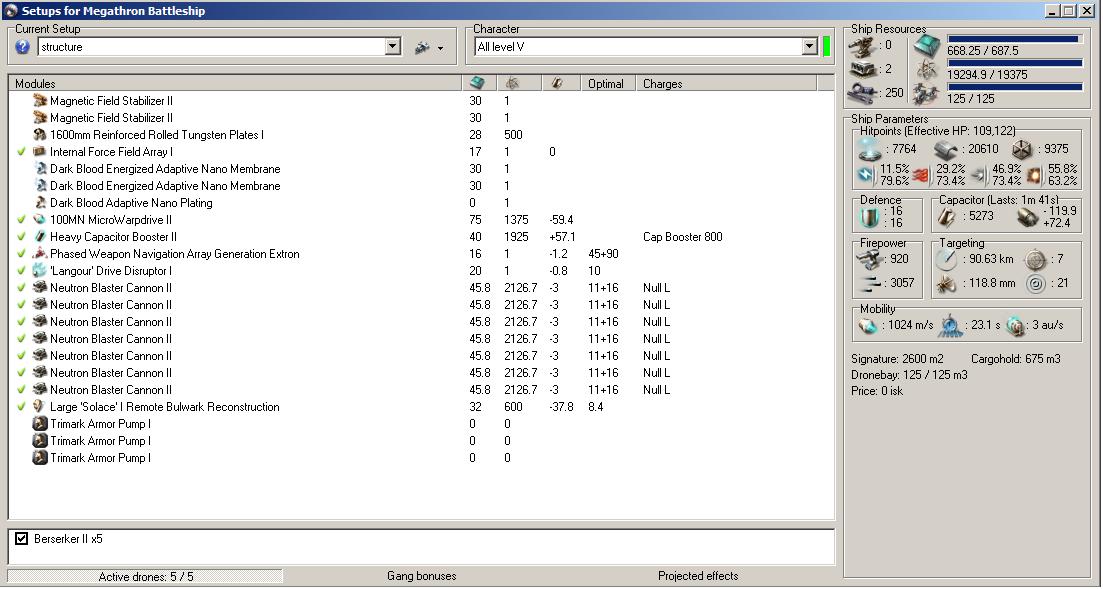1103x589 pixels.
Task: Click the Defence tank icon
Action: pos(869,217)
